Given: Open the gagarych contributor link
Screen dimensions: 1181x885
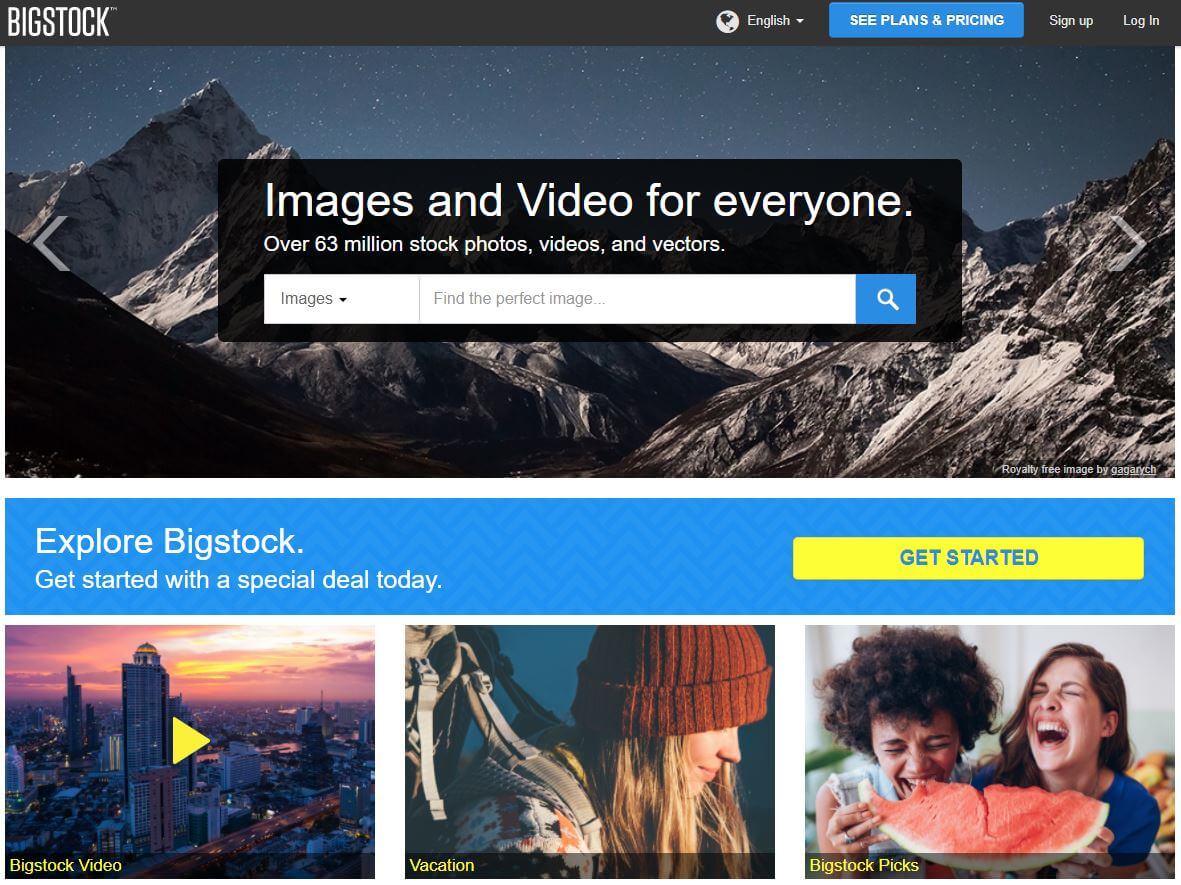Looking at the screenshot, I should 1133,469.
